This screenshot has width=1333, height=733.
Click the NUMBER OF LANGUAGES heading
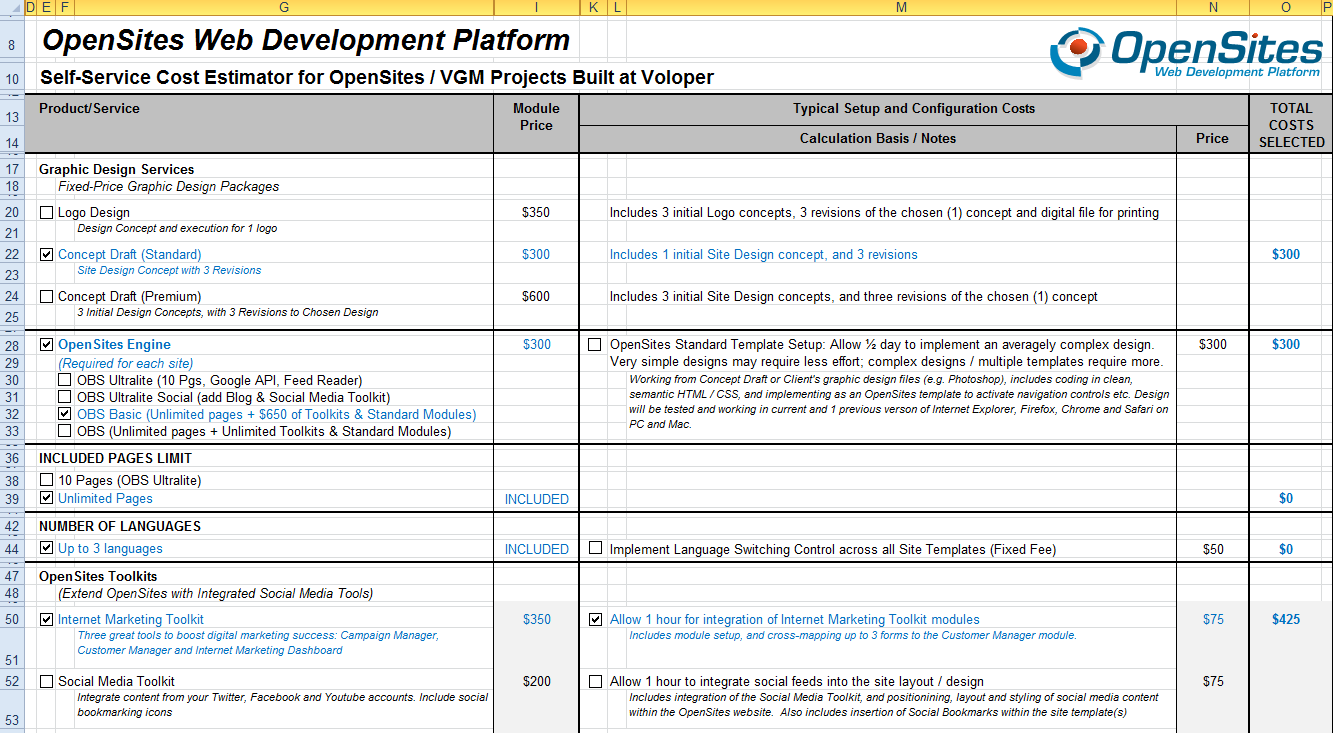pyautogui.click(x=120, y=527)
